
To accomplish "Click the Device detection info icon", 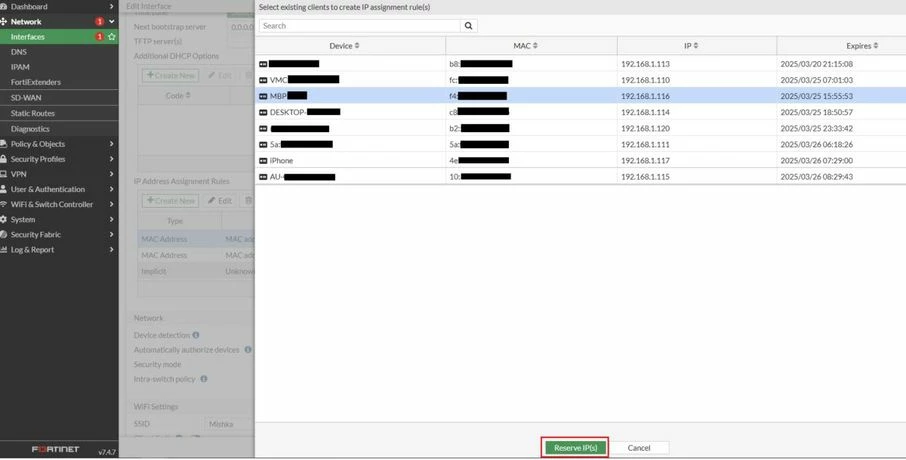I will pyautogui.click(x=196, y=335).
